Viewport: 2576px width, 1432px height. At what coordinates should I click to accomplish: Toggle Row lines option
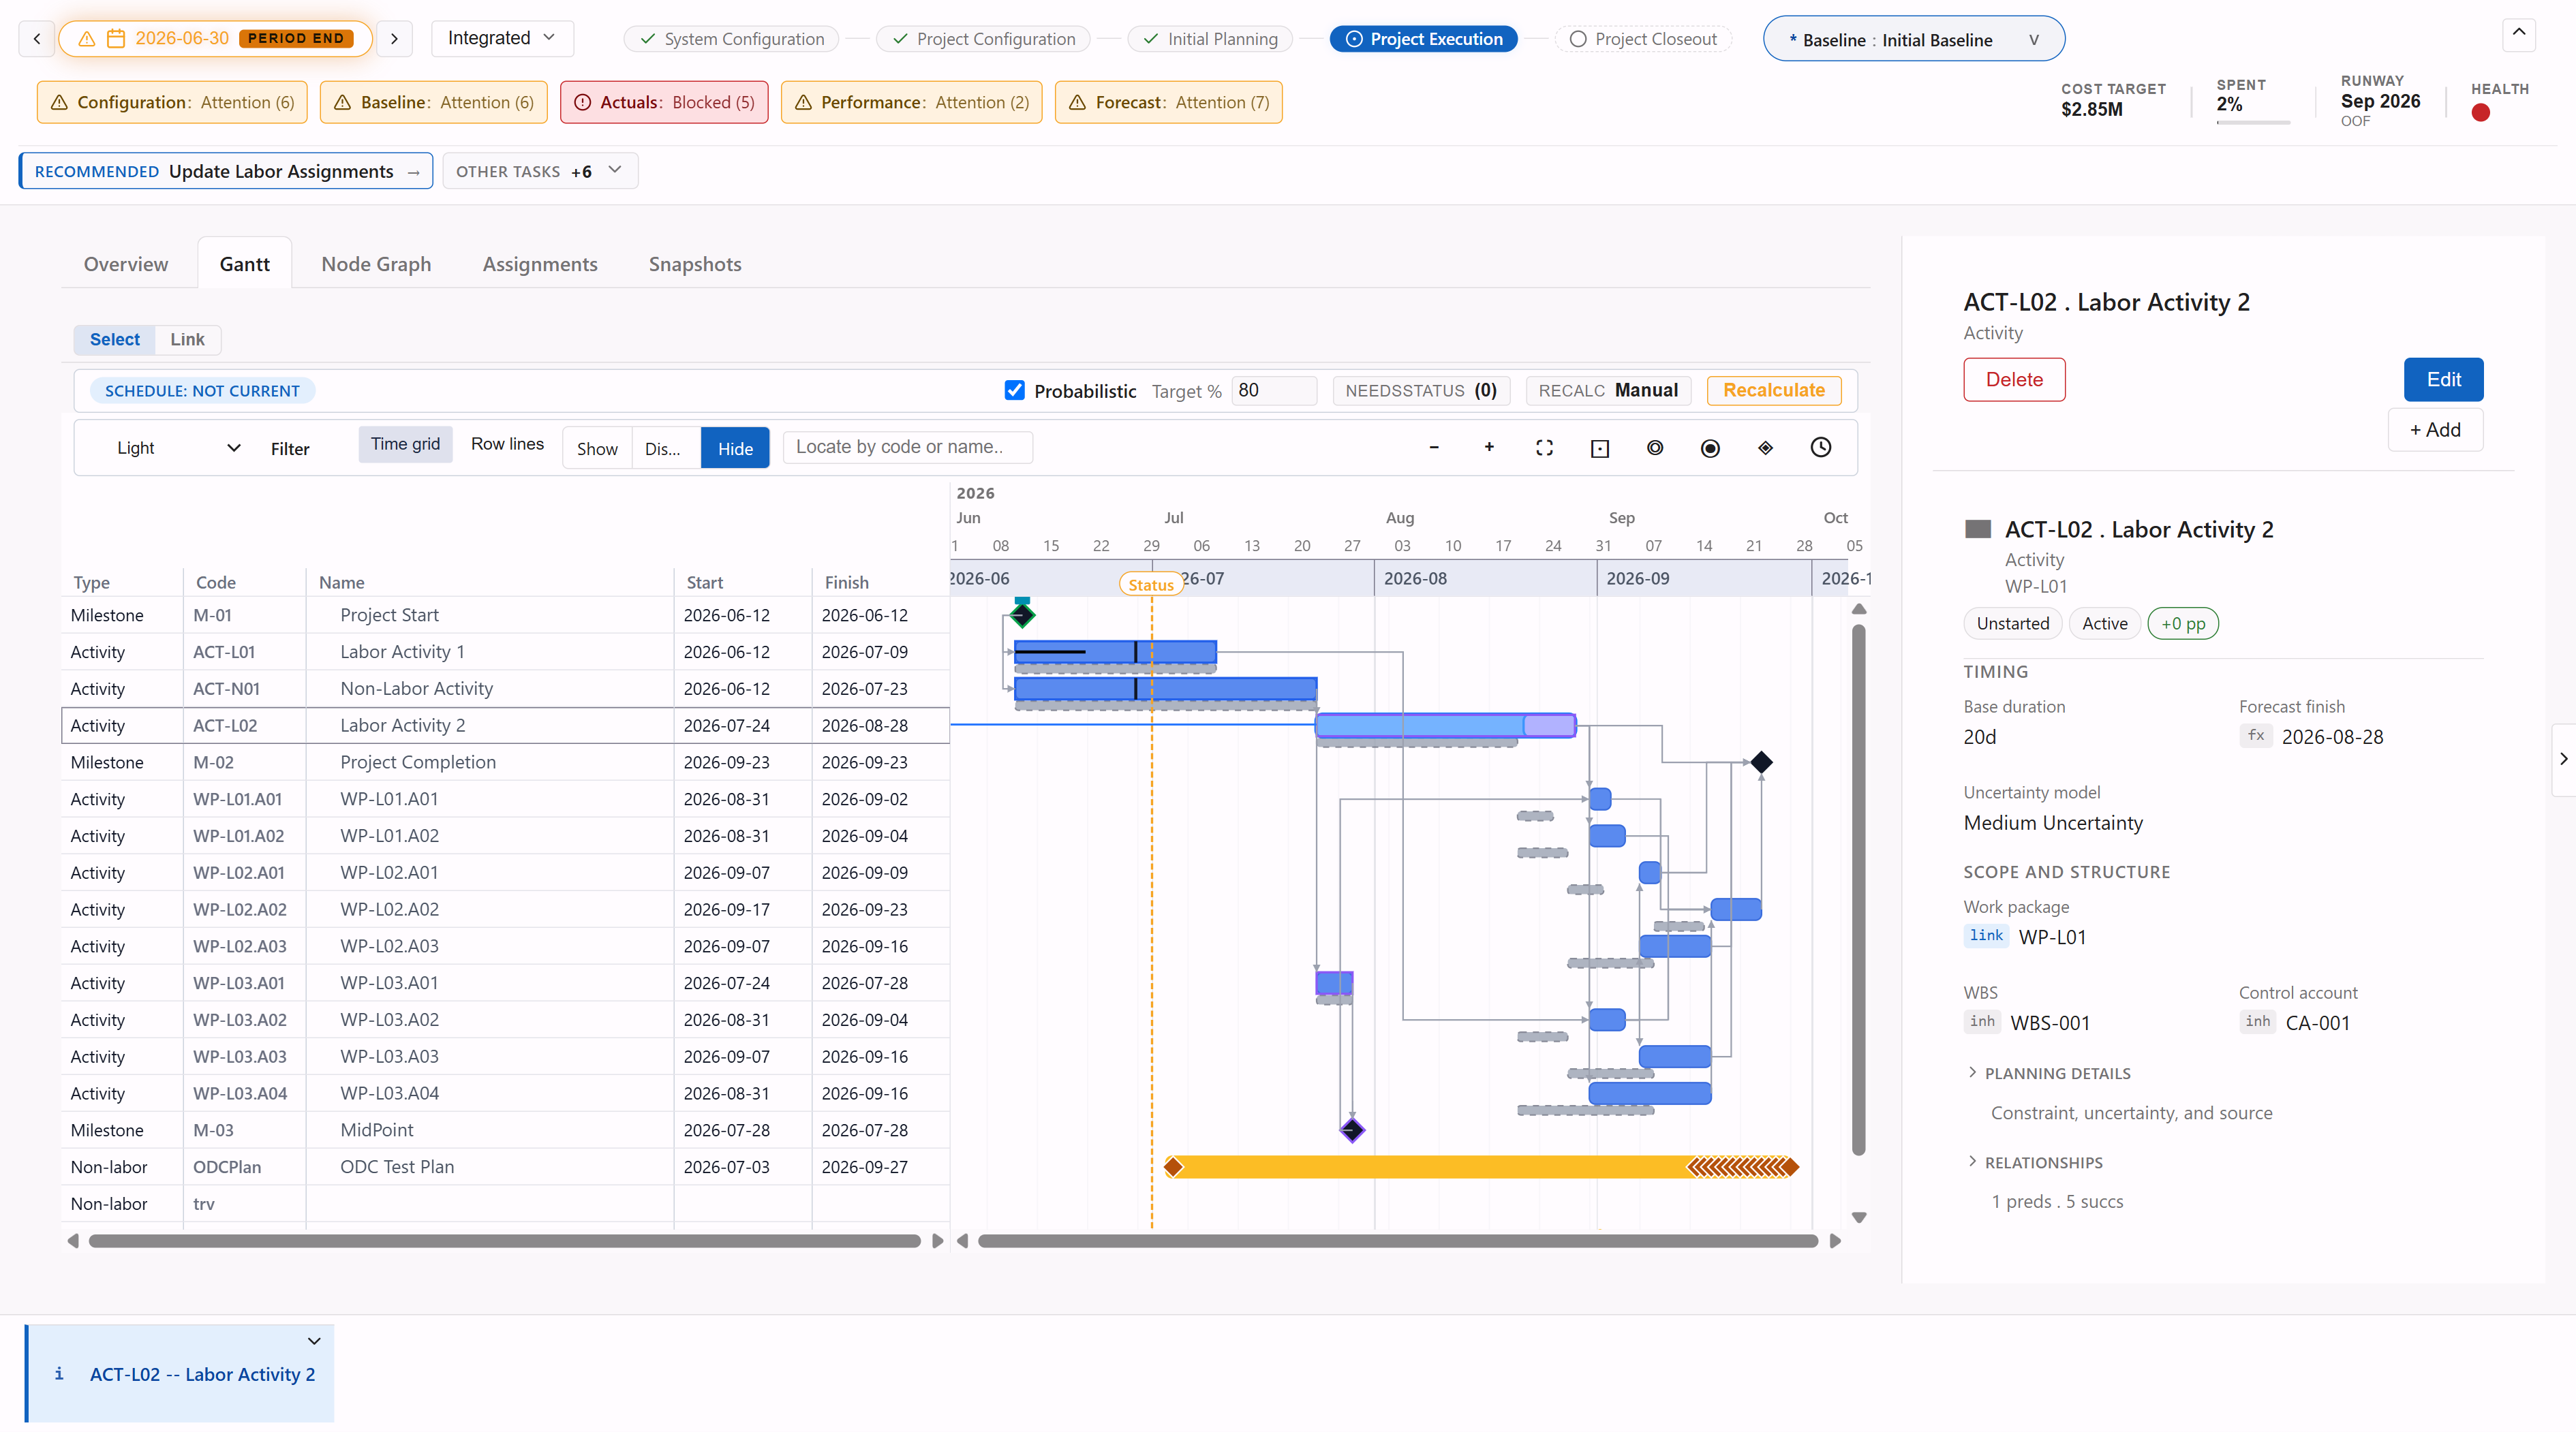point(507,444)
